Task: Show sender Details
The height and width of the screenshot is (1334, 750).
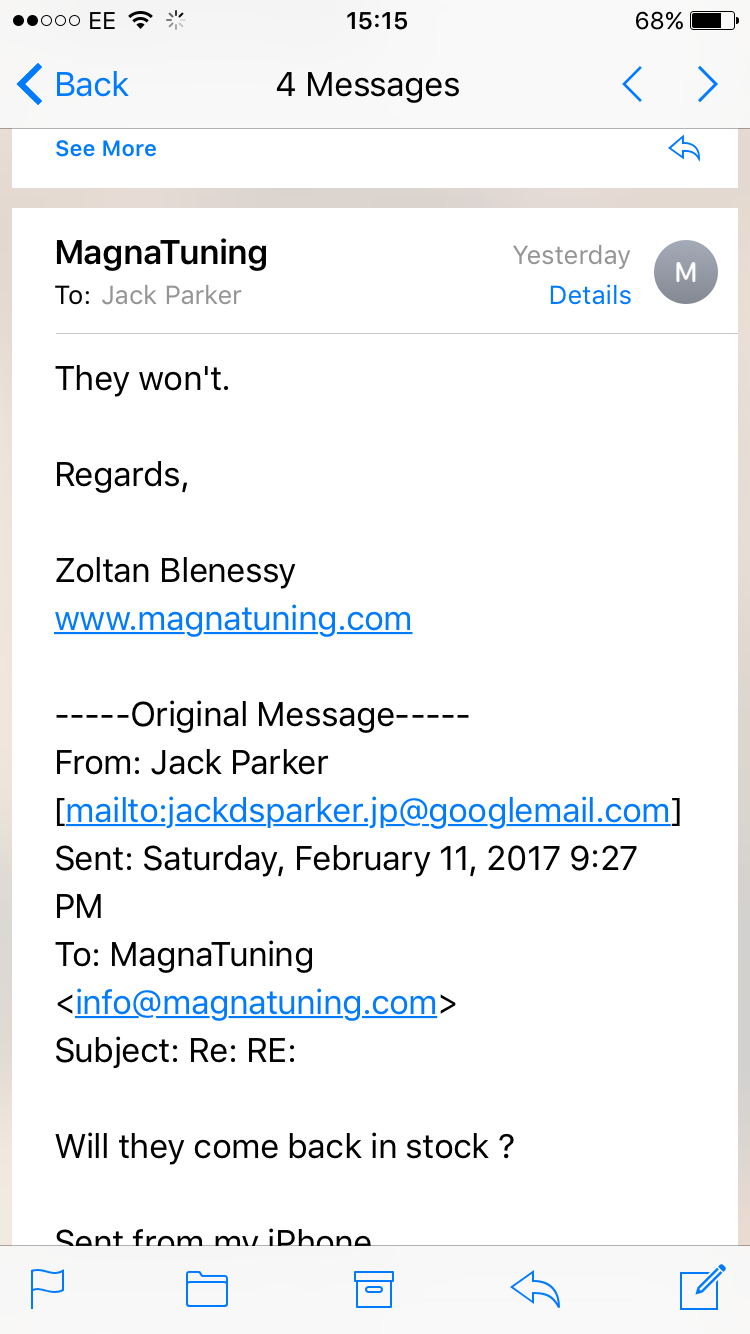Action: 590,296
